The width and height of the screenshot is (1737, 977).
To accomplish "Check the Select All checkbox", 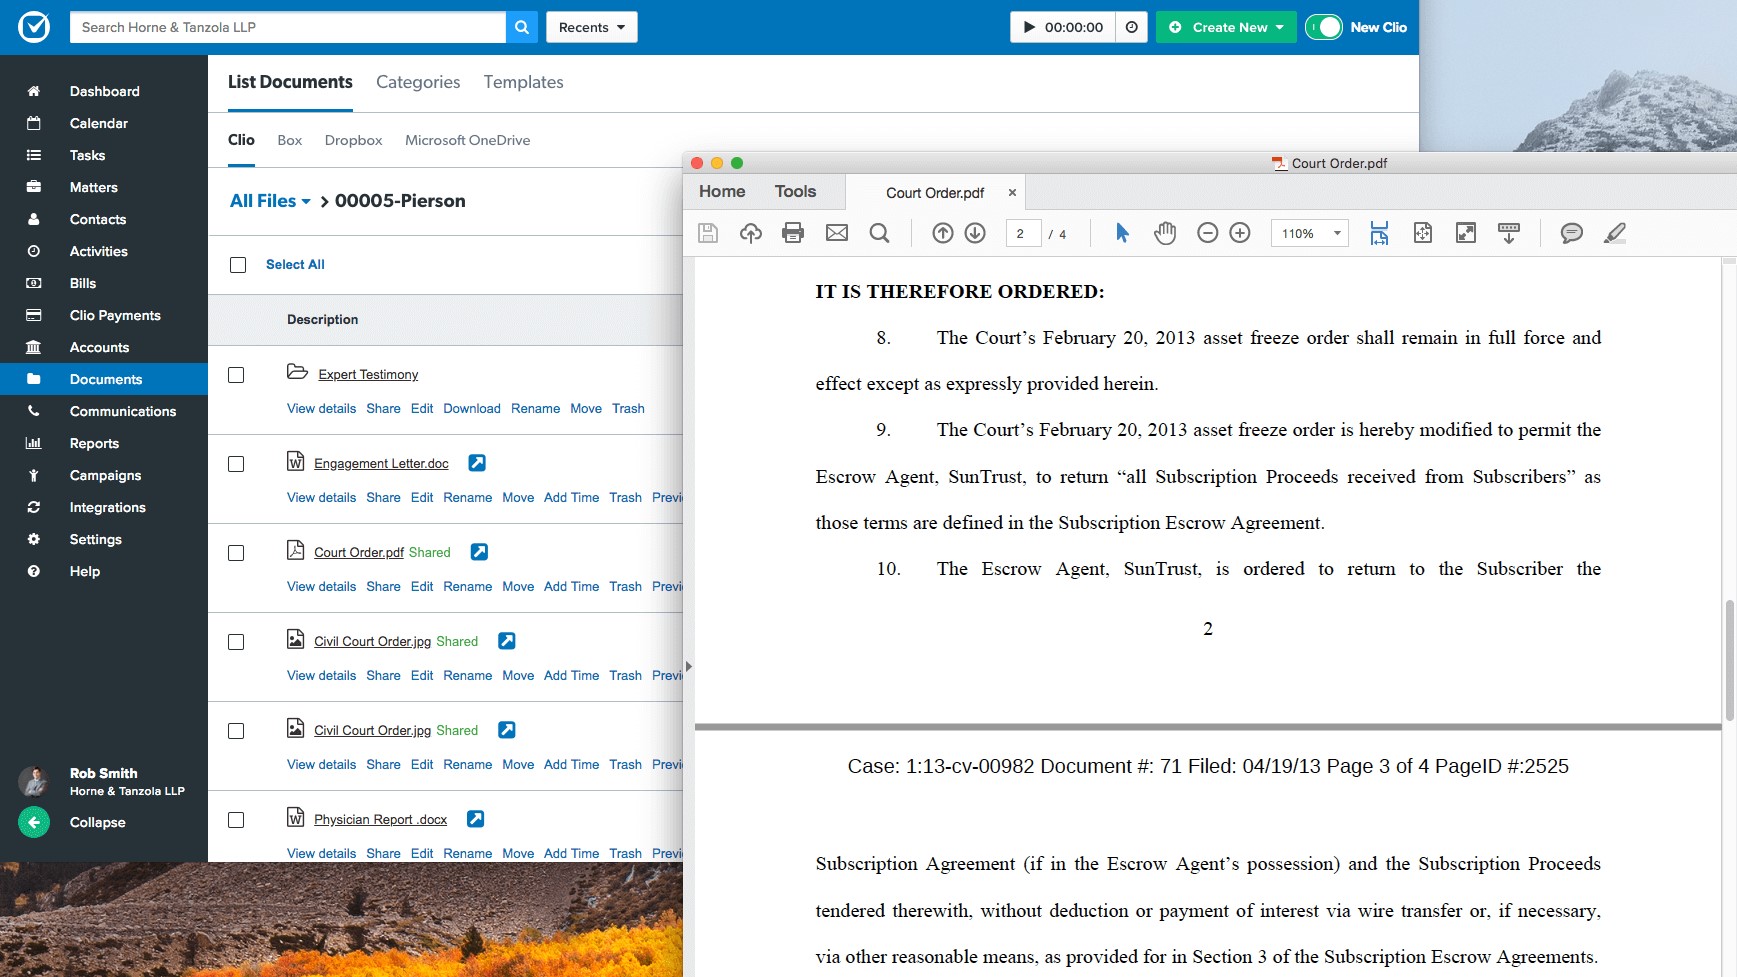I will (237, 265).
